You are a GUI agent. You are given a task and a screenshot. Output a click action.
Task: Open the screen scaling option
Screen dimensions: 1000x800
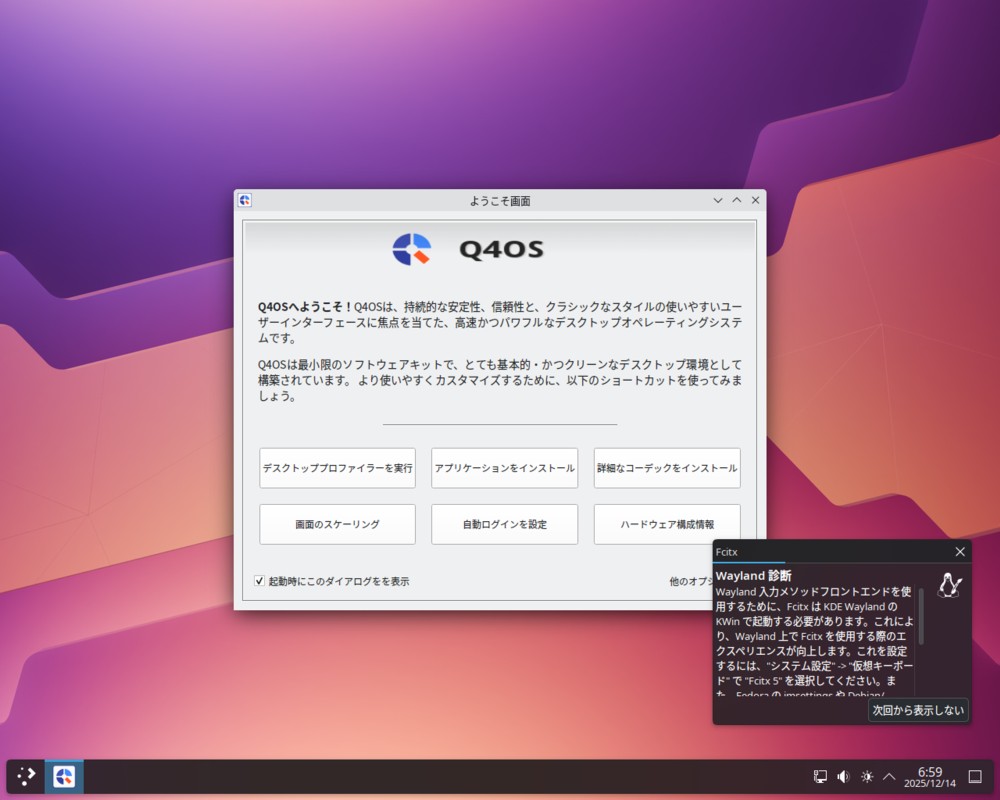pyautogui.click(x=337, y=524)
